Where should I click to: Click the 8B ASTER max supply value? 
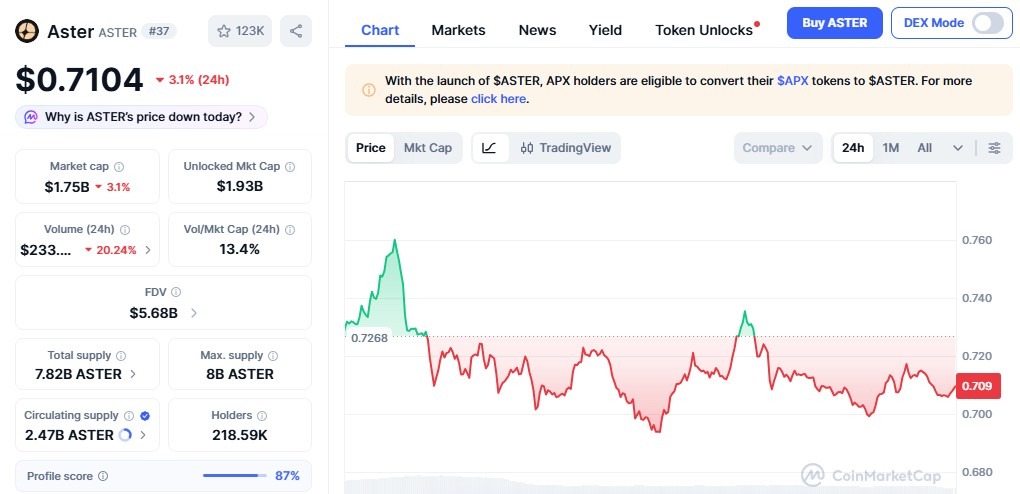coord(239,374)
